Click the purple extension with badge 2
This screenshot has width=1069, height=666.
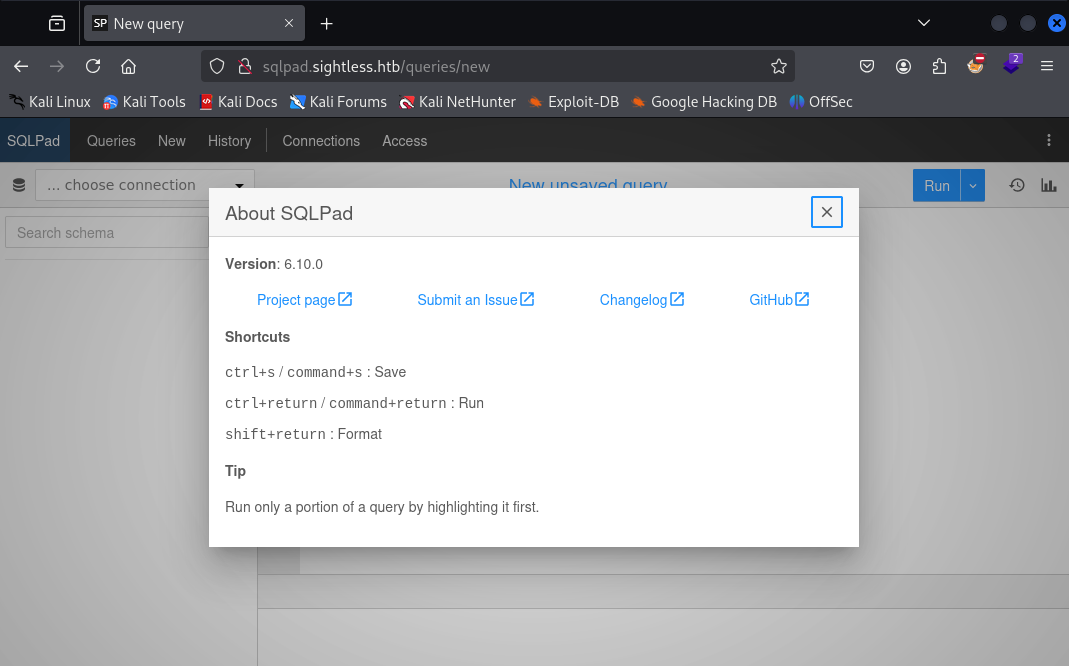click(1012, 65)
